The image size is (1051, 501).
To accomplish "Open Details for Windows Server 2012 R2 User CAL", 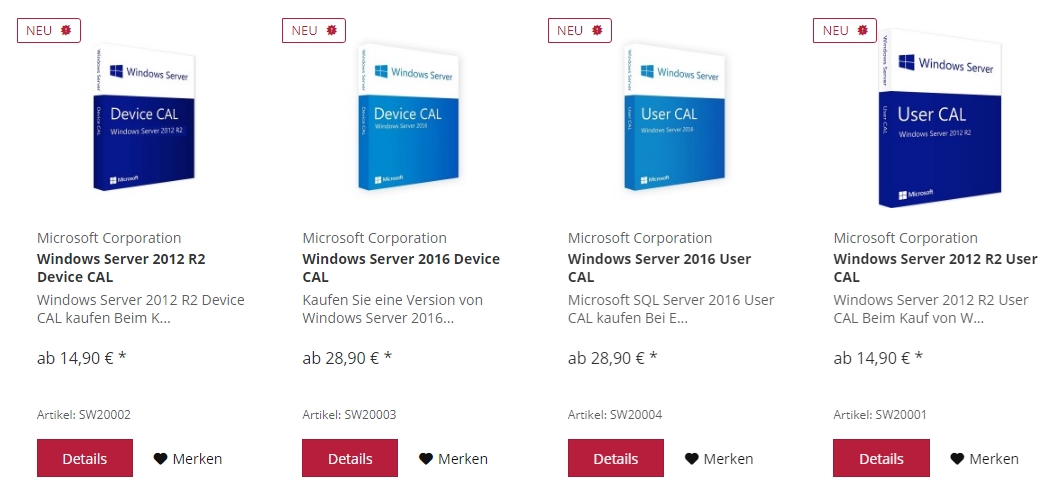I will coord(881,458).
